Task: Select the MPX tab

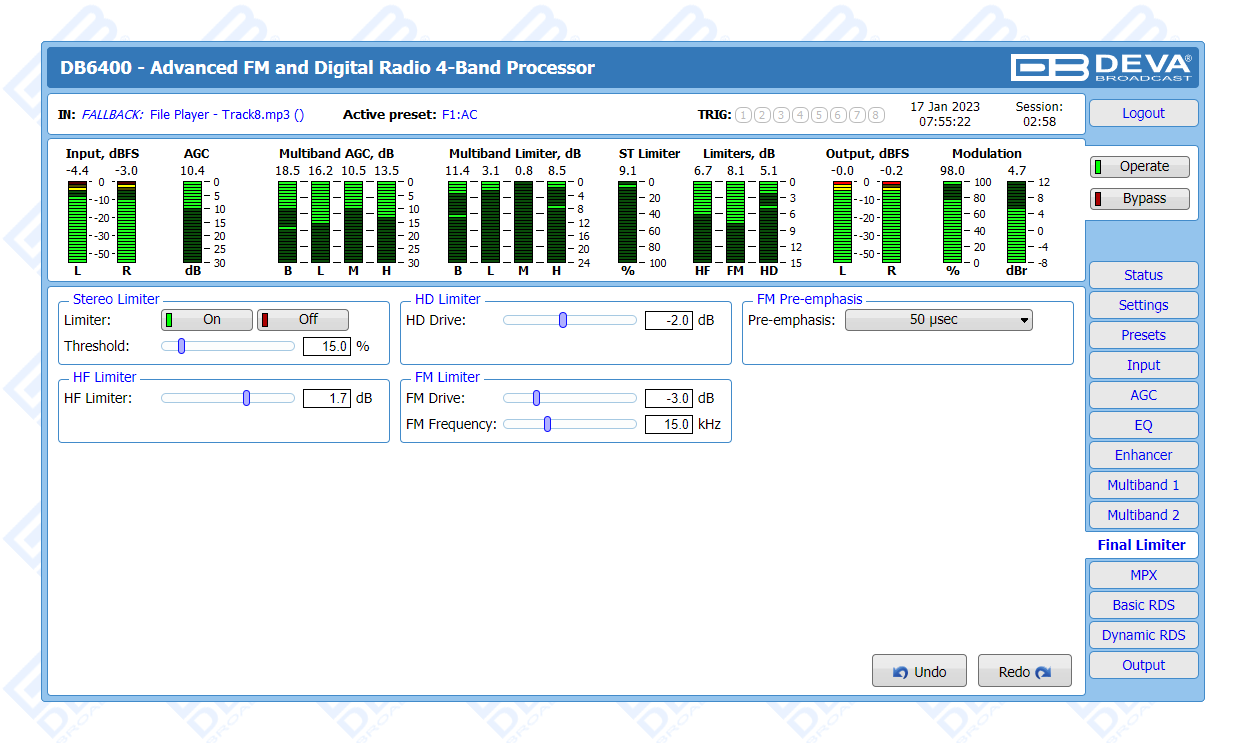Action: 1142,575
